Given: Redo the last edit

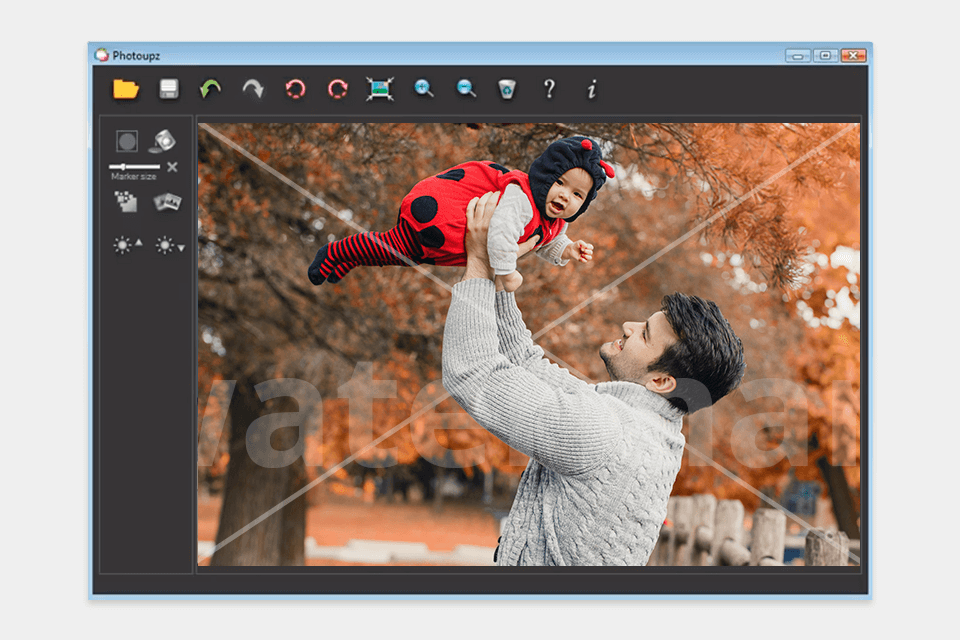Looking at the screenshot, I should click(250, 89).
